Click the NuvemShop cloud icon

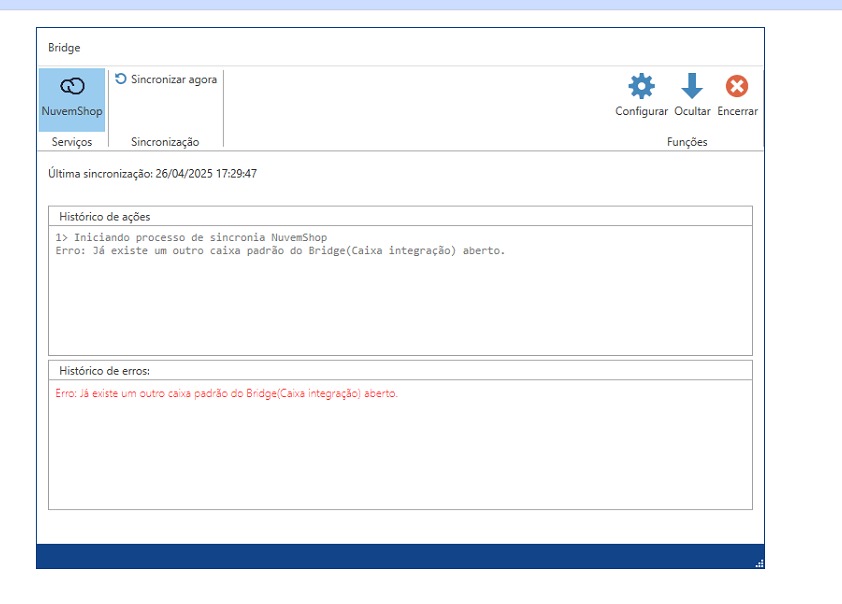[x=72, y=87]
